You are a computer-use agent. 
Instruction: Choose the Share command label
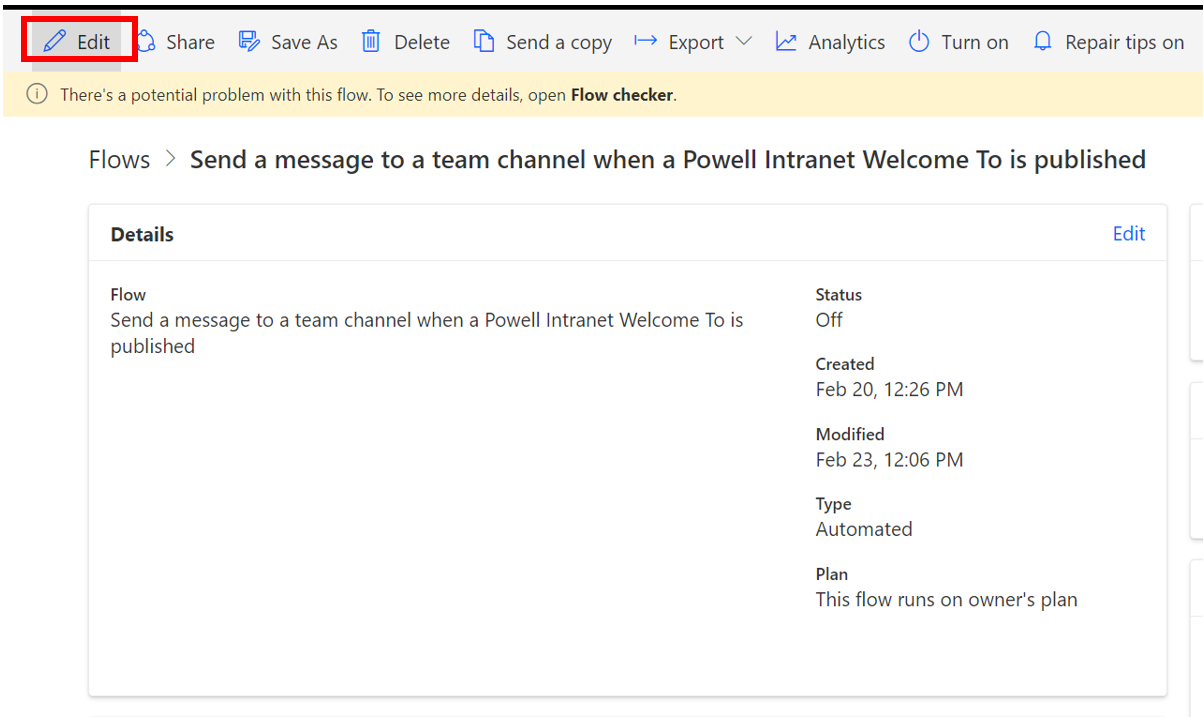[x=190, y=43]
